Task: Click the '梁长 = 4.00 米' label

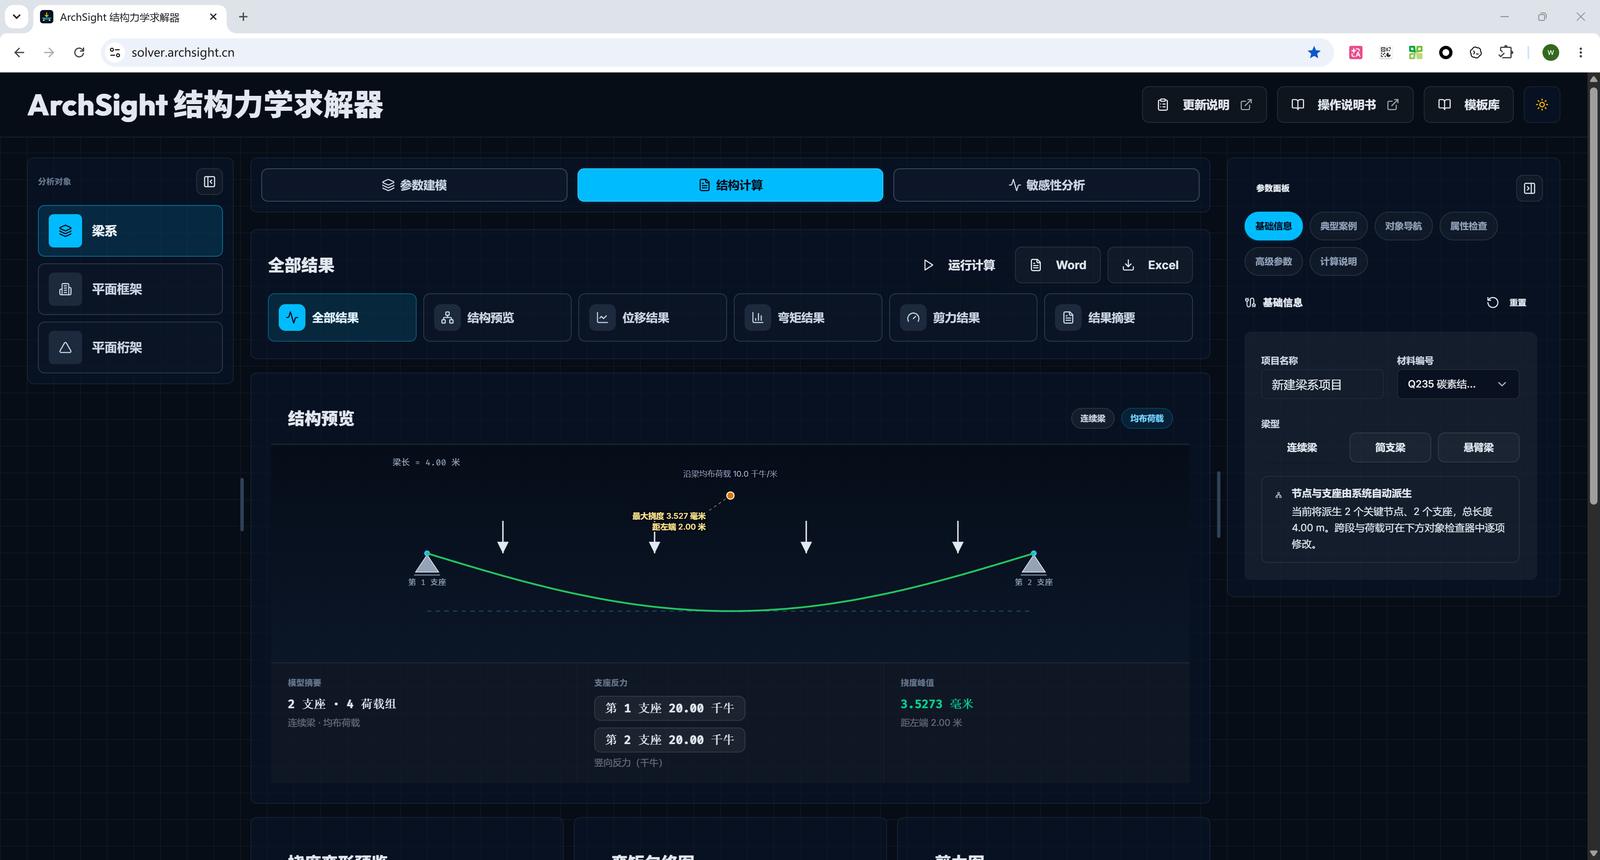Action: click(x=426, y=463)
